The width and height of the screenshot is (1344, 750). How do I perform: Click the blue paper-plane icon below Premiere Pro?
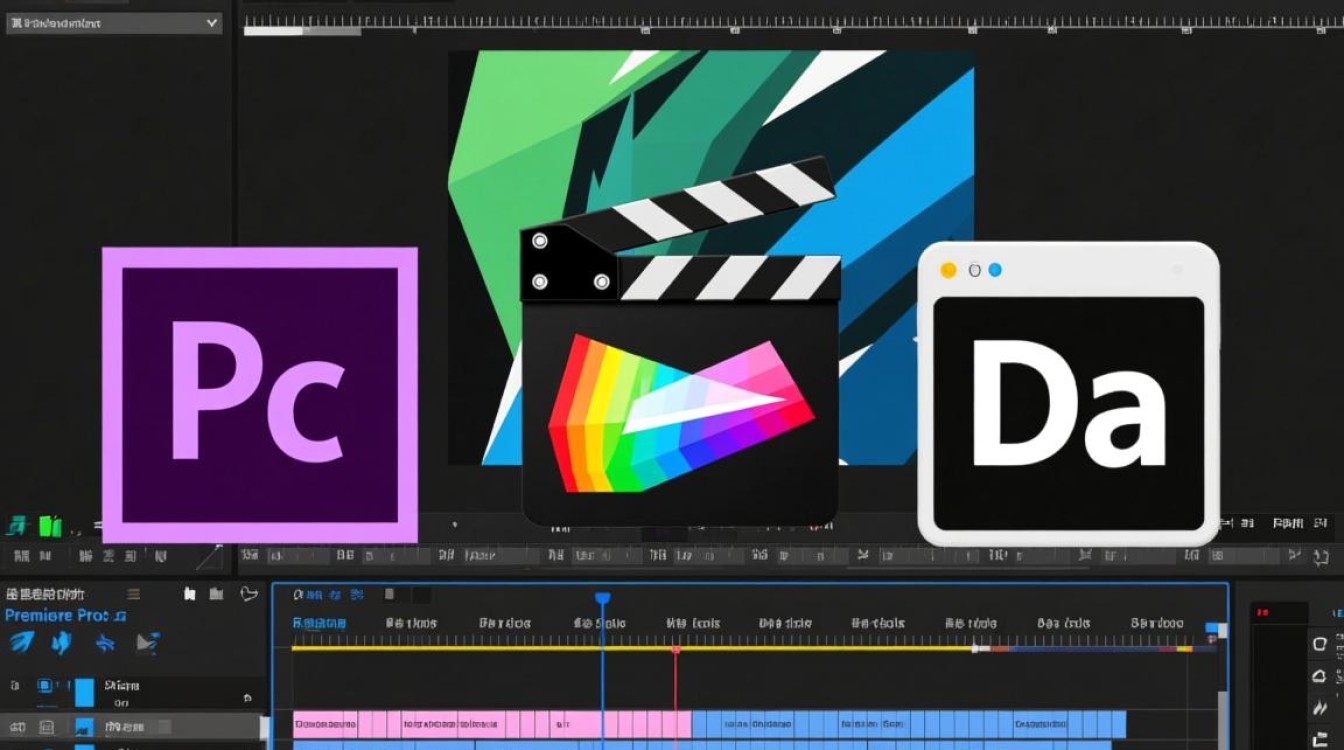pos(22,642)
